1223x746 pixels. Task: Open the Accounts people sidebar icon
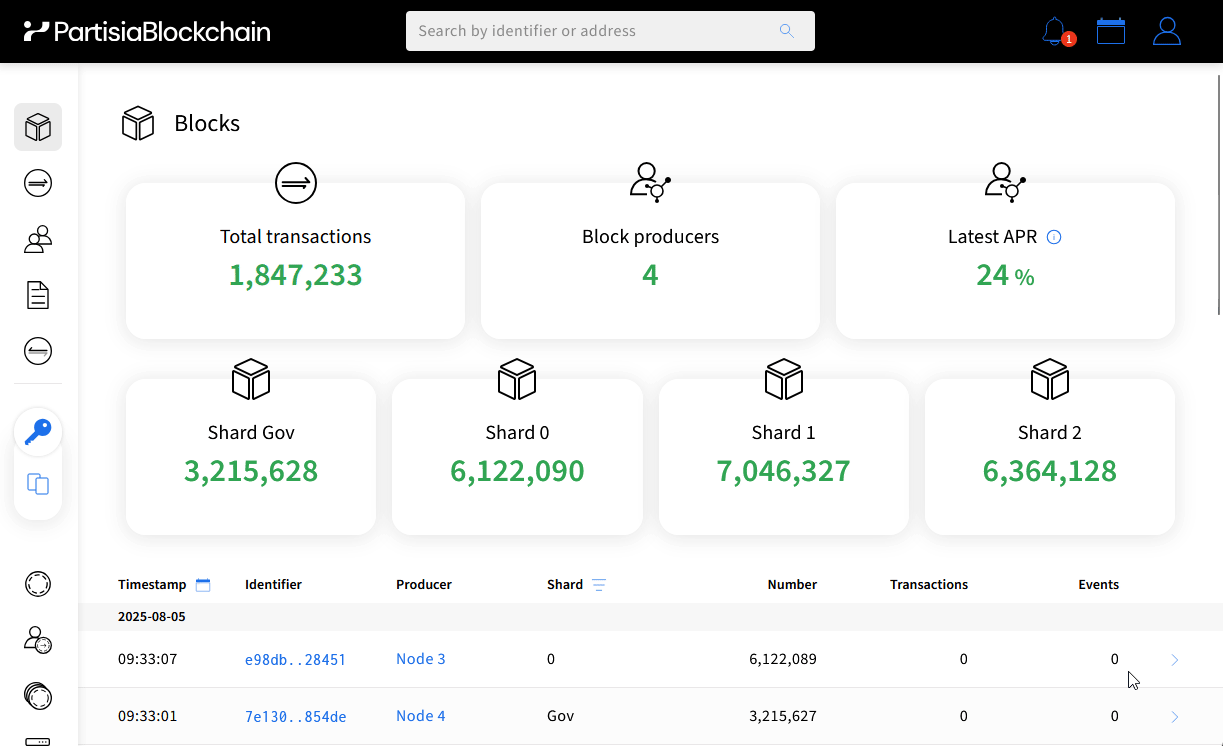38,239
